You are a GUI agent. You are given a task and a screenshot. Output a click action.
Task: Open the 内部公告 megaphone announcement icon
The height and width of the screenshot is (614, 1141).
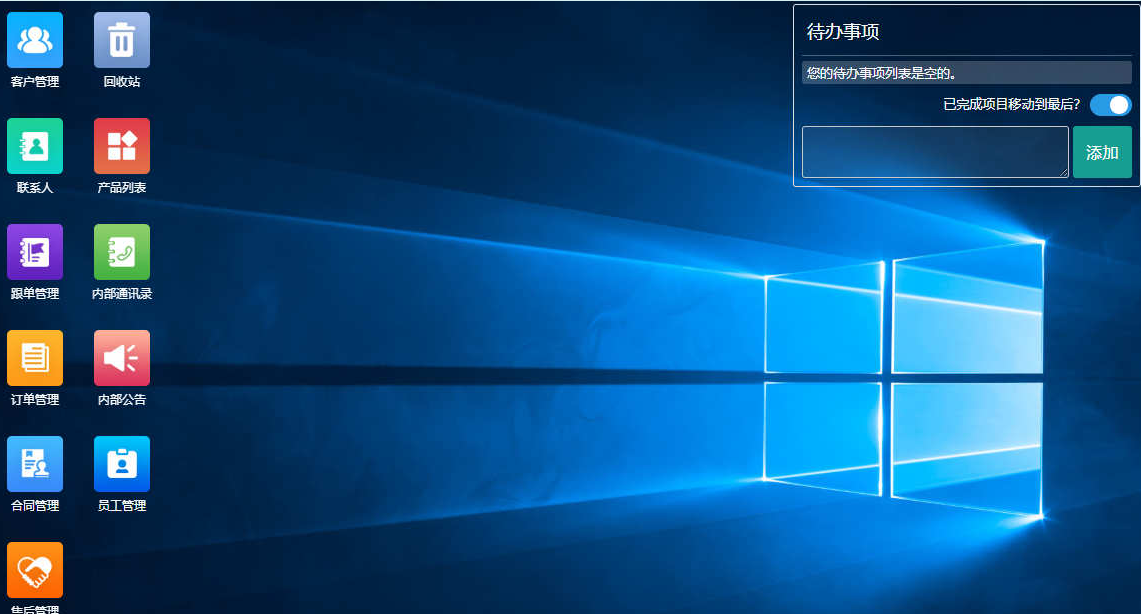122,358
